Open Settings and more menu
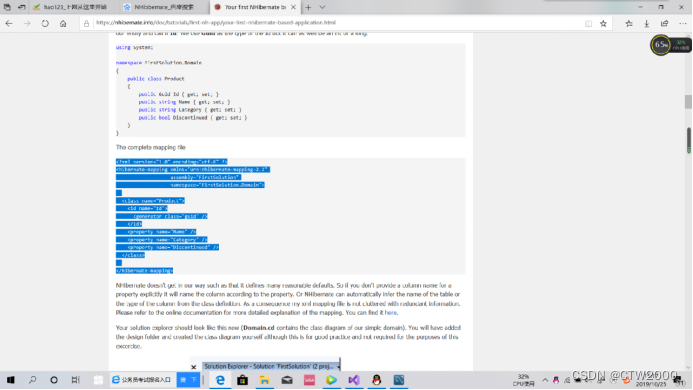This screenshot has width=693, height=390. pos(682,24)
